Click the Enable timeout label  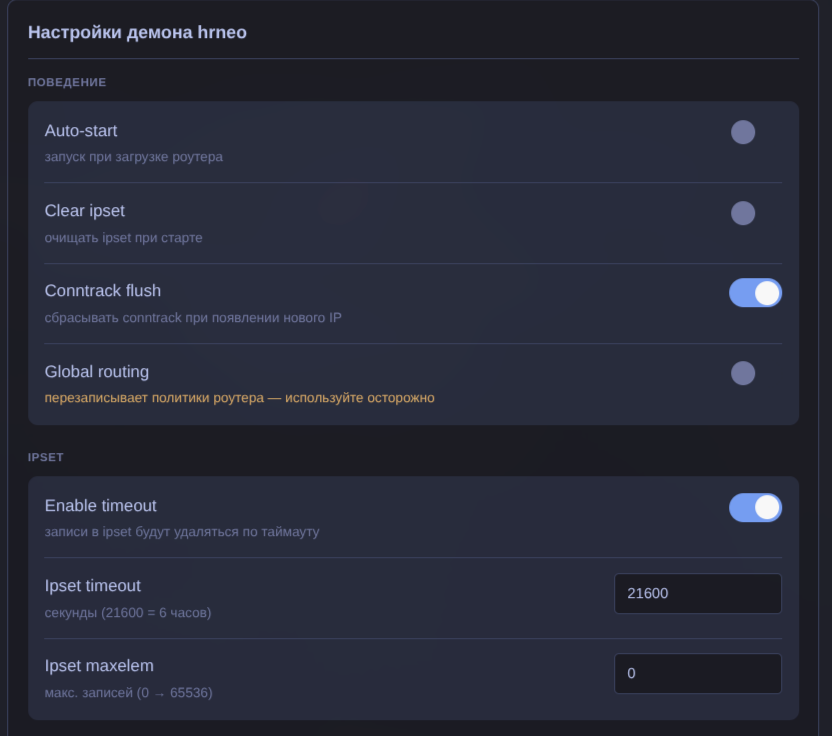click(101, 506)
